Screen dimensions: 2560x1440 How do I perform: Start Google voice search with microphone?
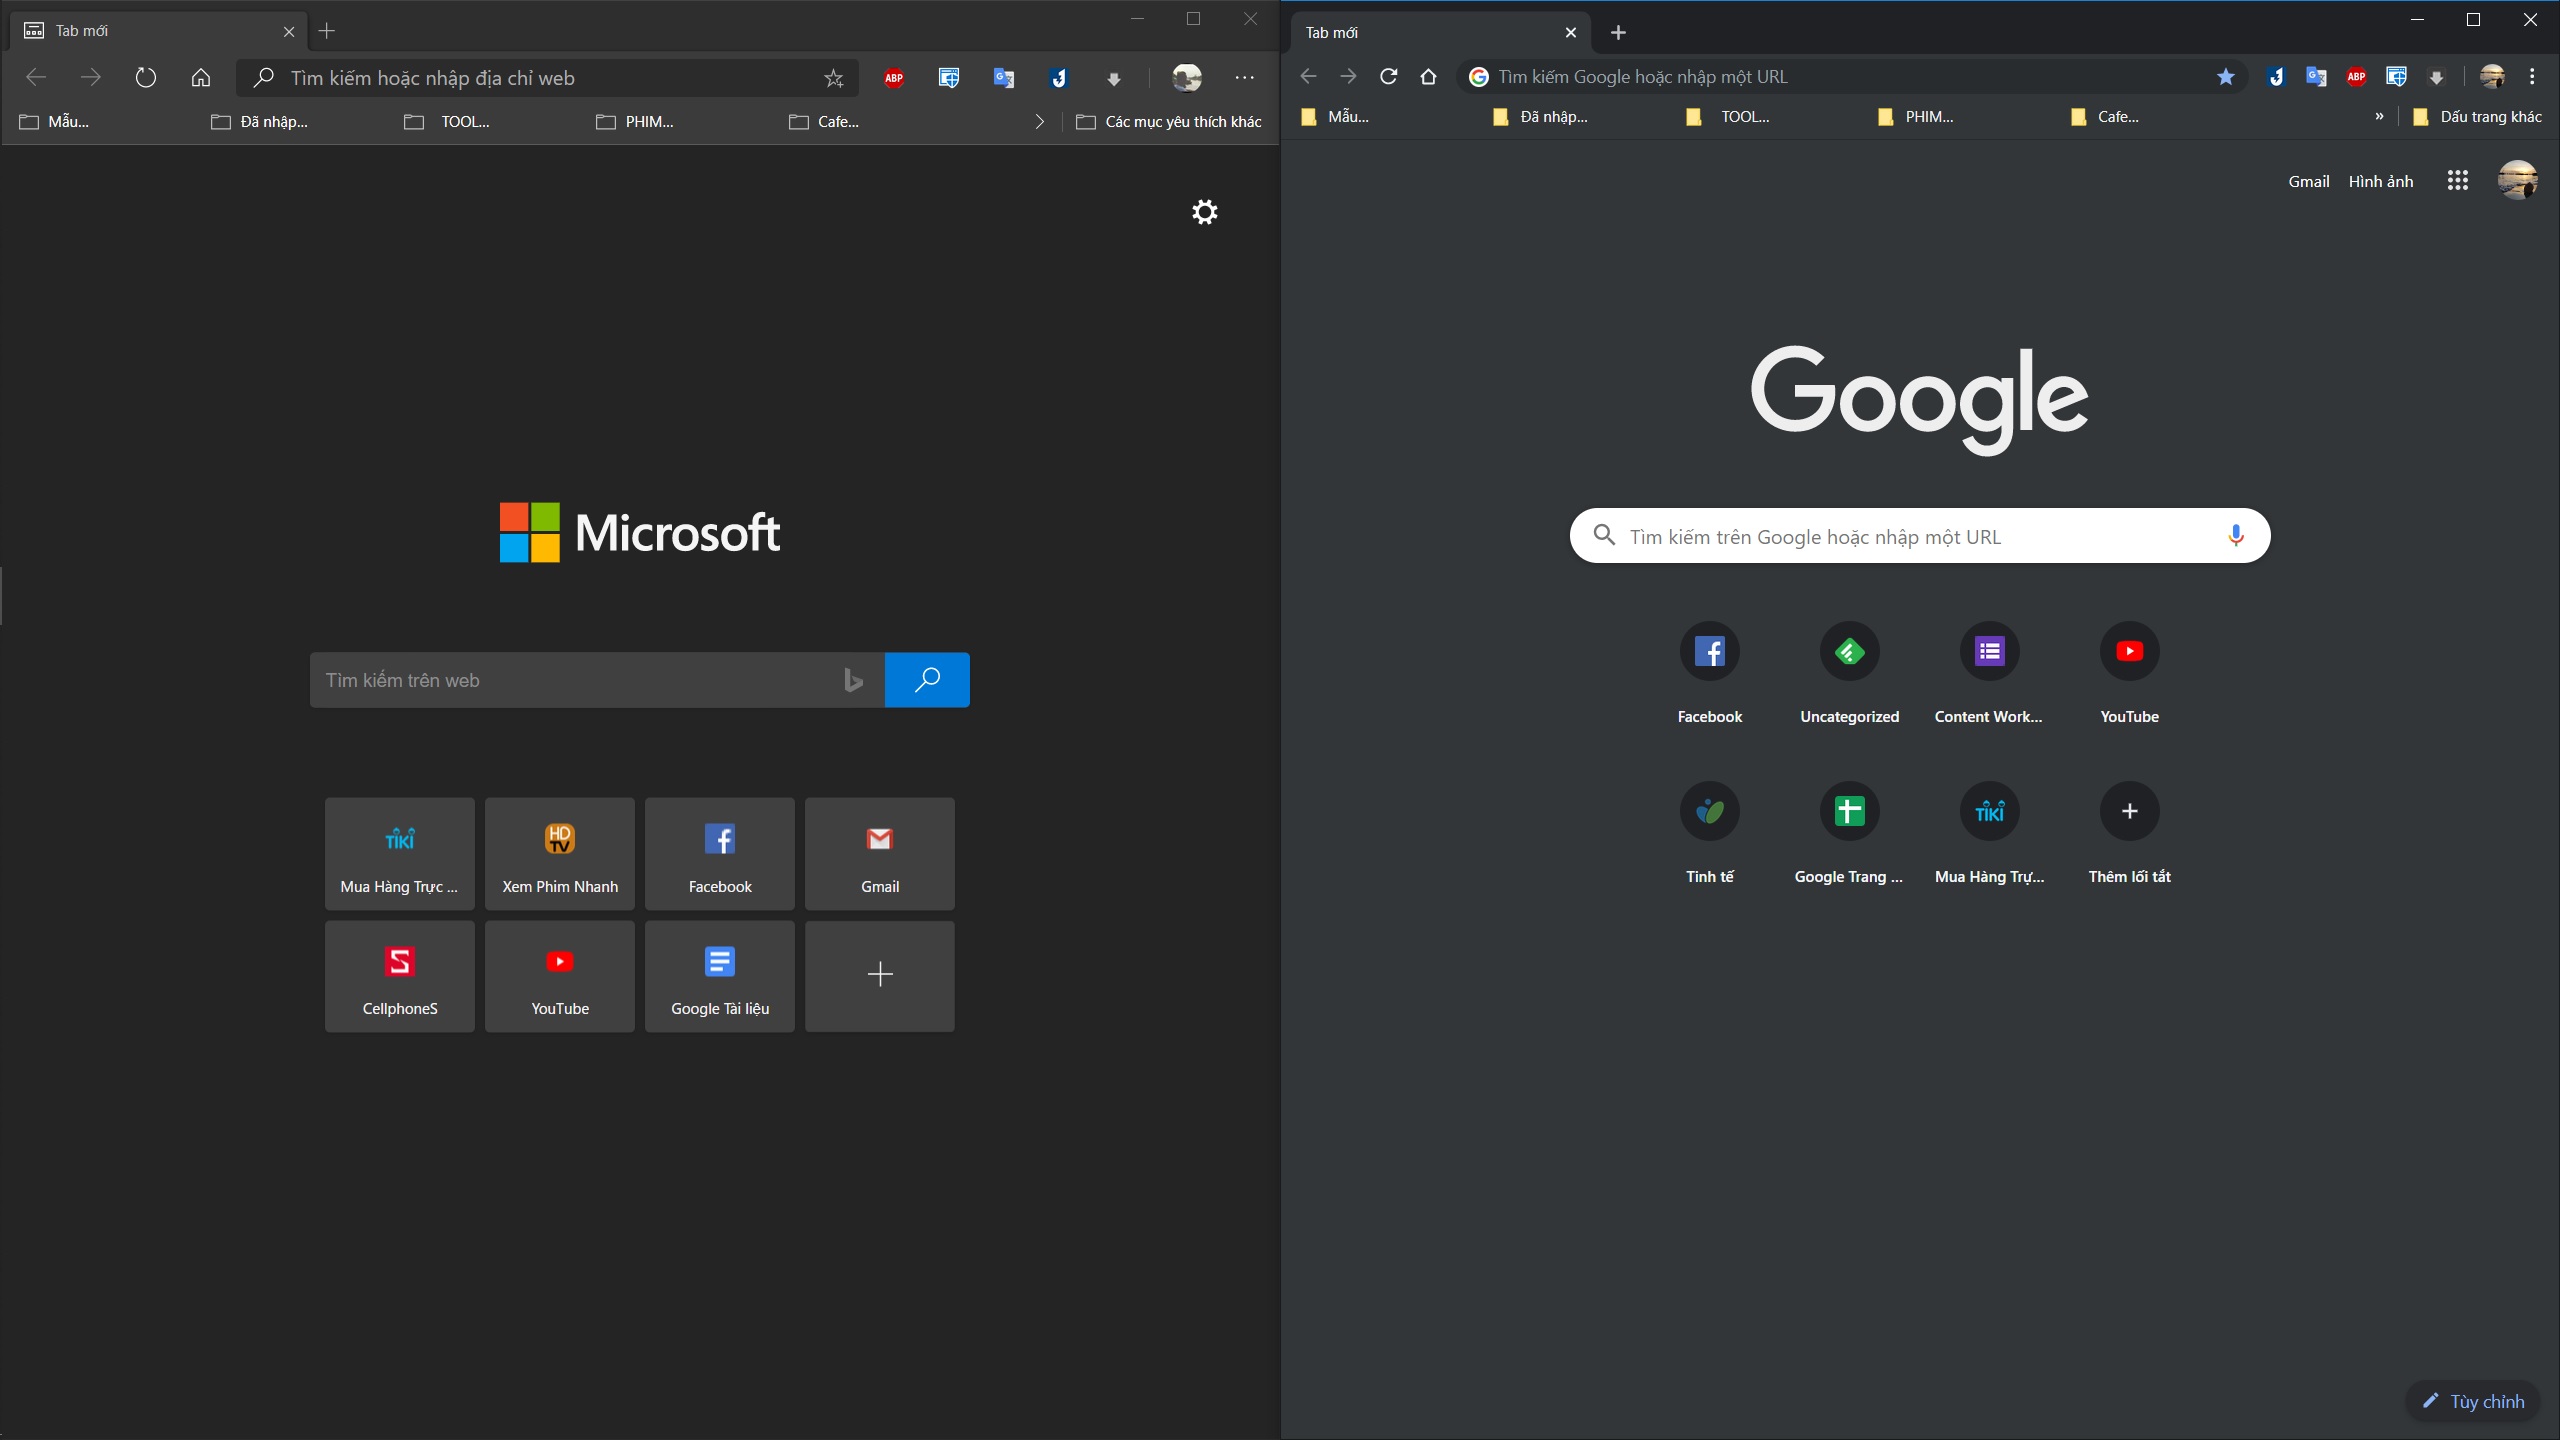pyautogui.click(x=2235, y=536)
